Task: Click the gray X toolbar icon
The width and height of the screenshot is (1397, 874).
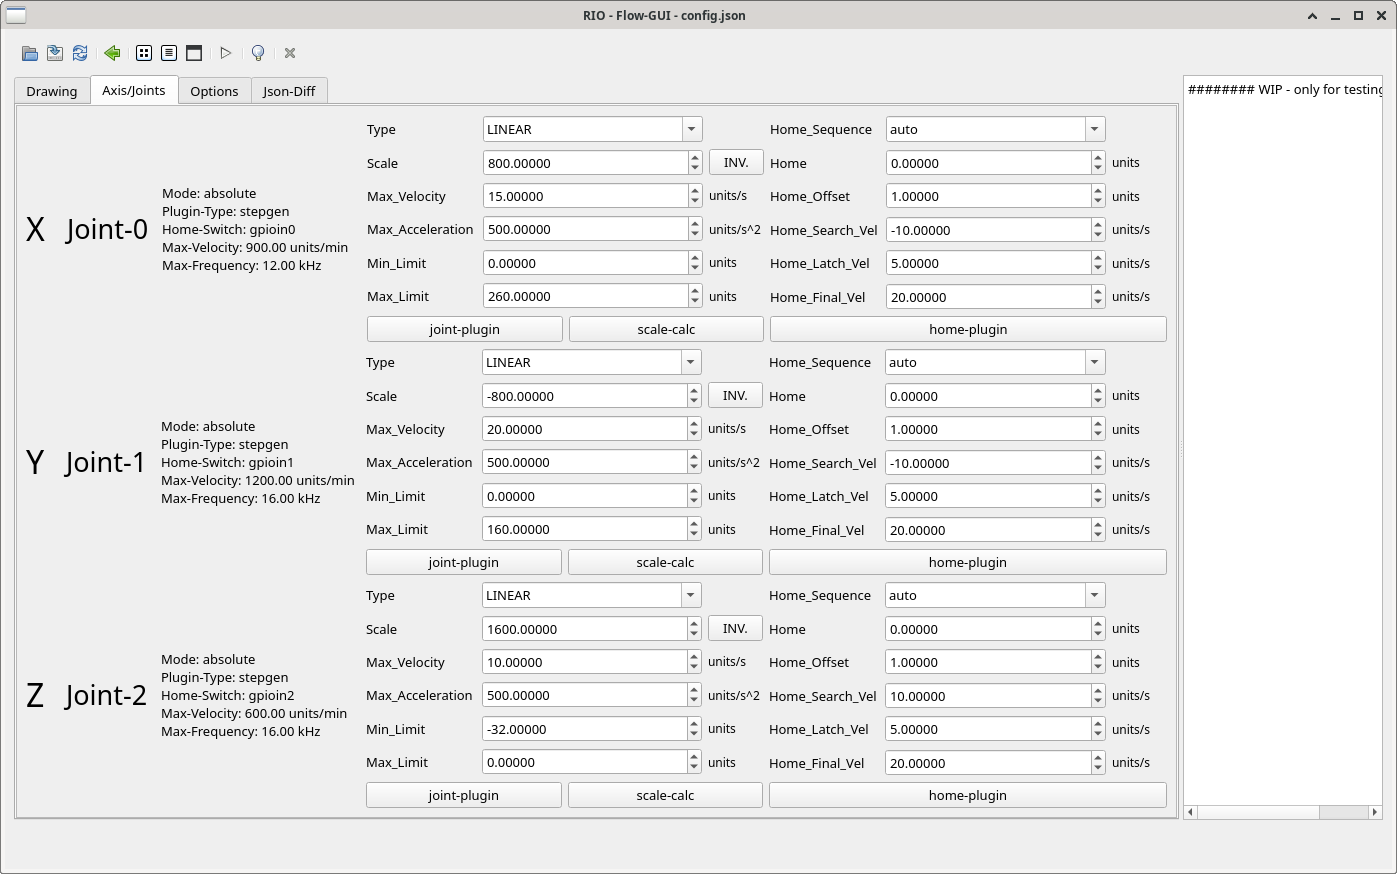Action: (290, 53)
